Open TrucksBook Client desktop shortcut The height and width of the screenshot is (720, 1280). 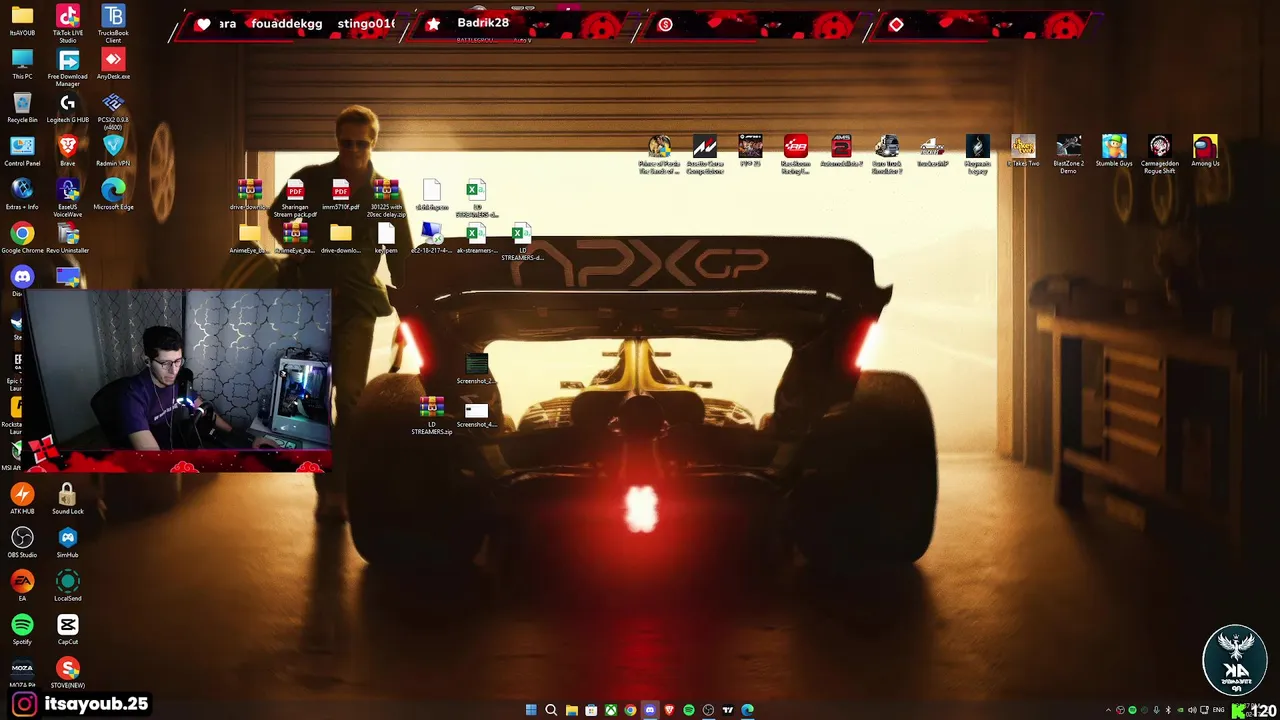(x=113, y=23)
